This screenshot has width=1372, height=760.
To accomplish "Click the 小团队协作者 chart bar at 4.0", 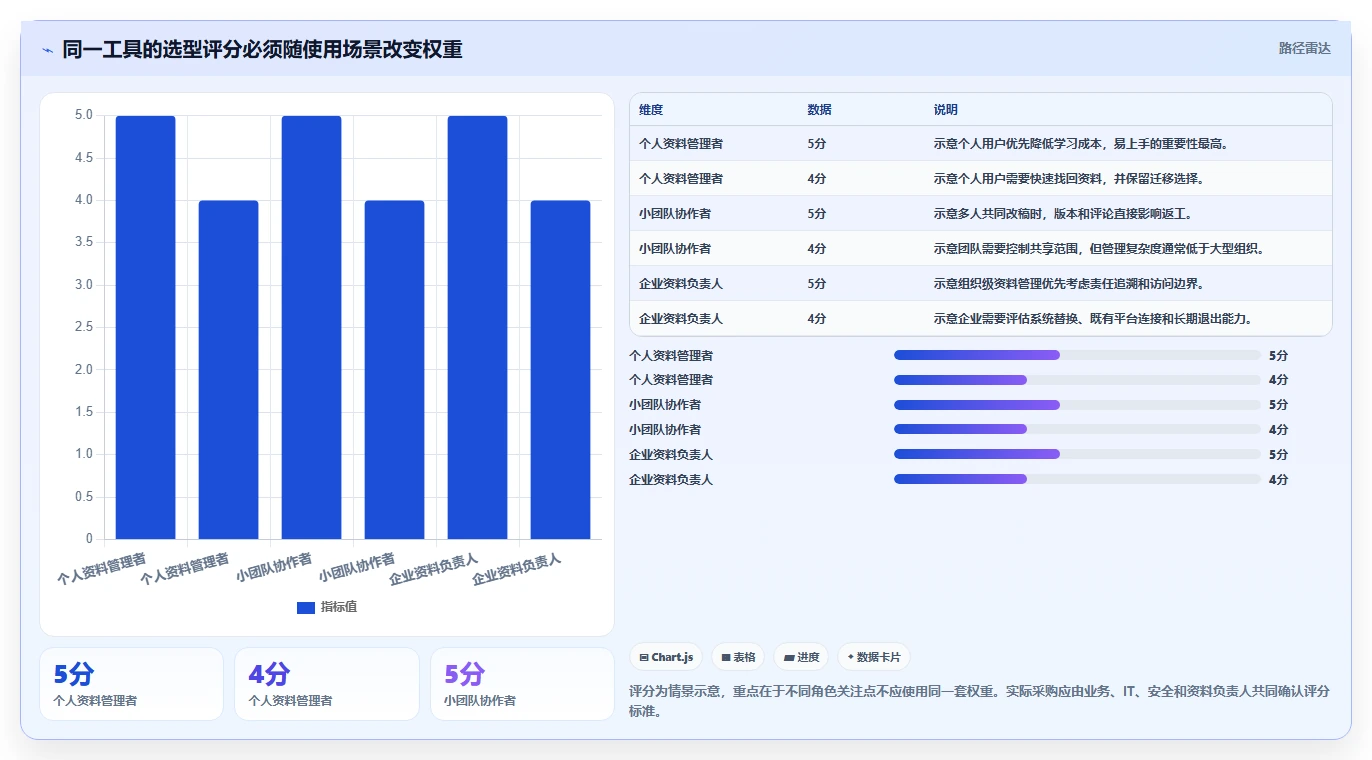I will click(x=394, y=369).
